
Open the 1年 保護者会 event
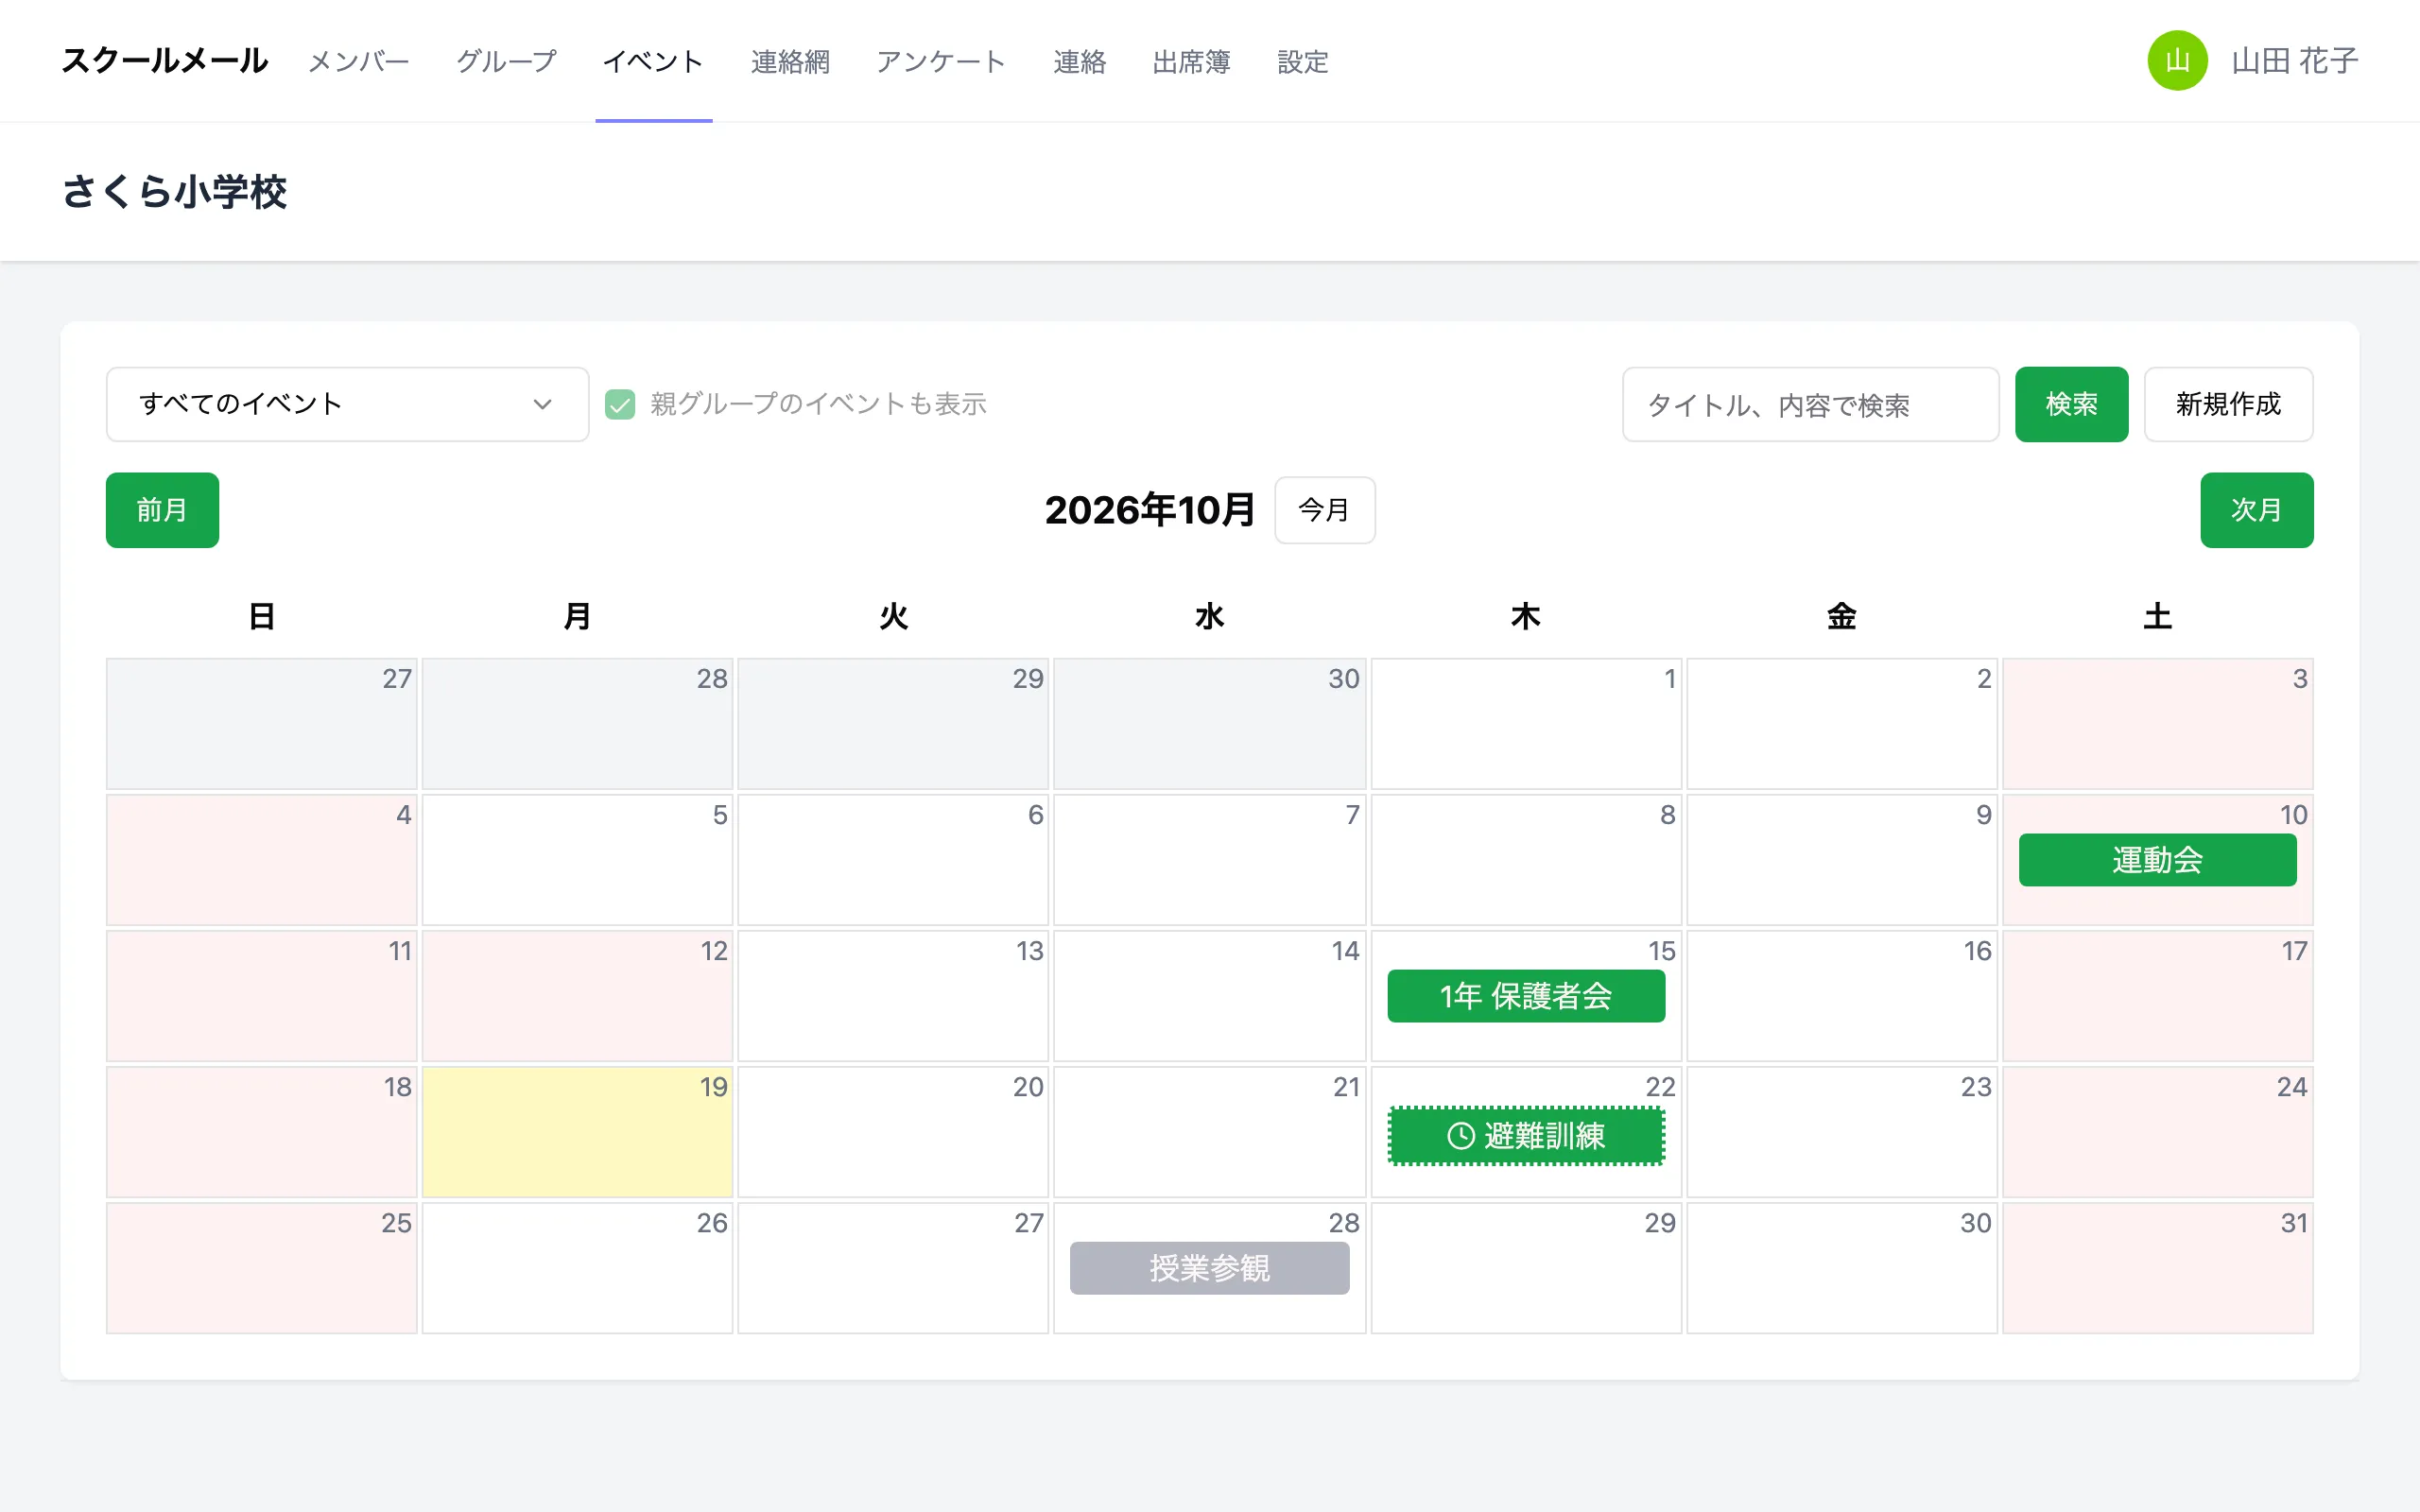[x=1526, y=996]
